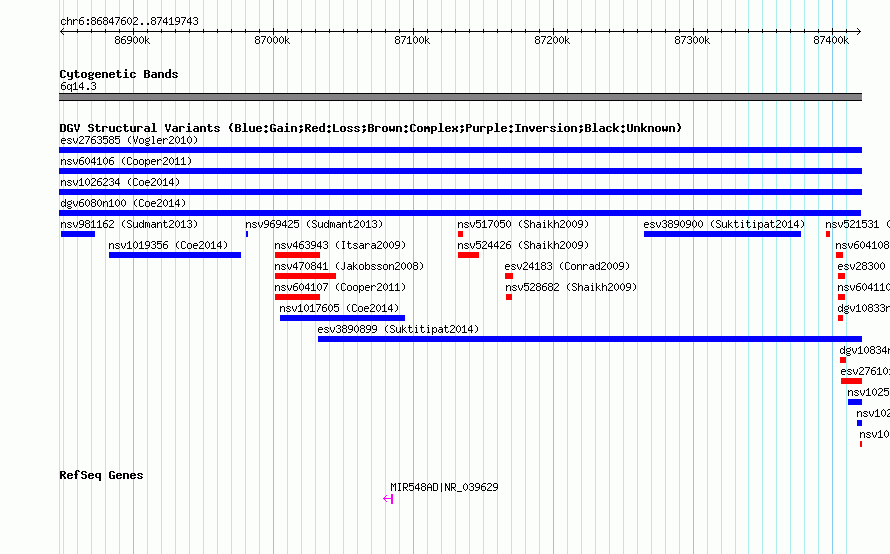Image resolution: width=890 pixels, height=554 pixels.
Task: Select the 87200k ruler tick label
Action: (552, 40)
